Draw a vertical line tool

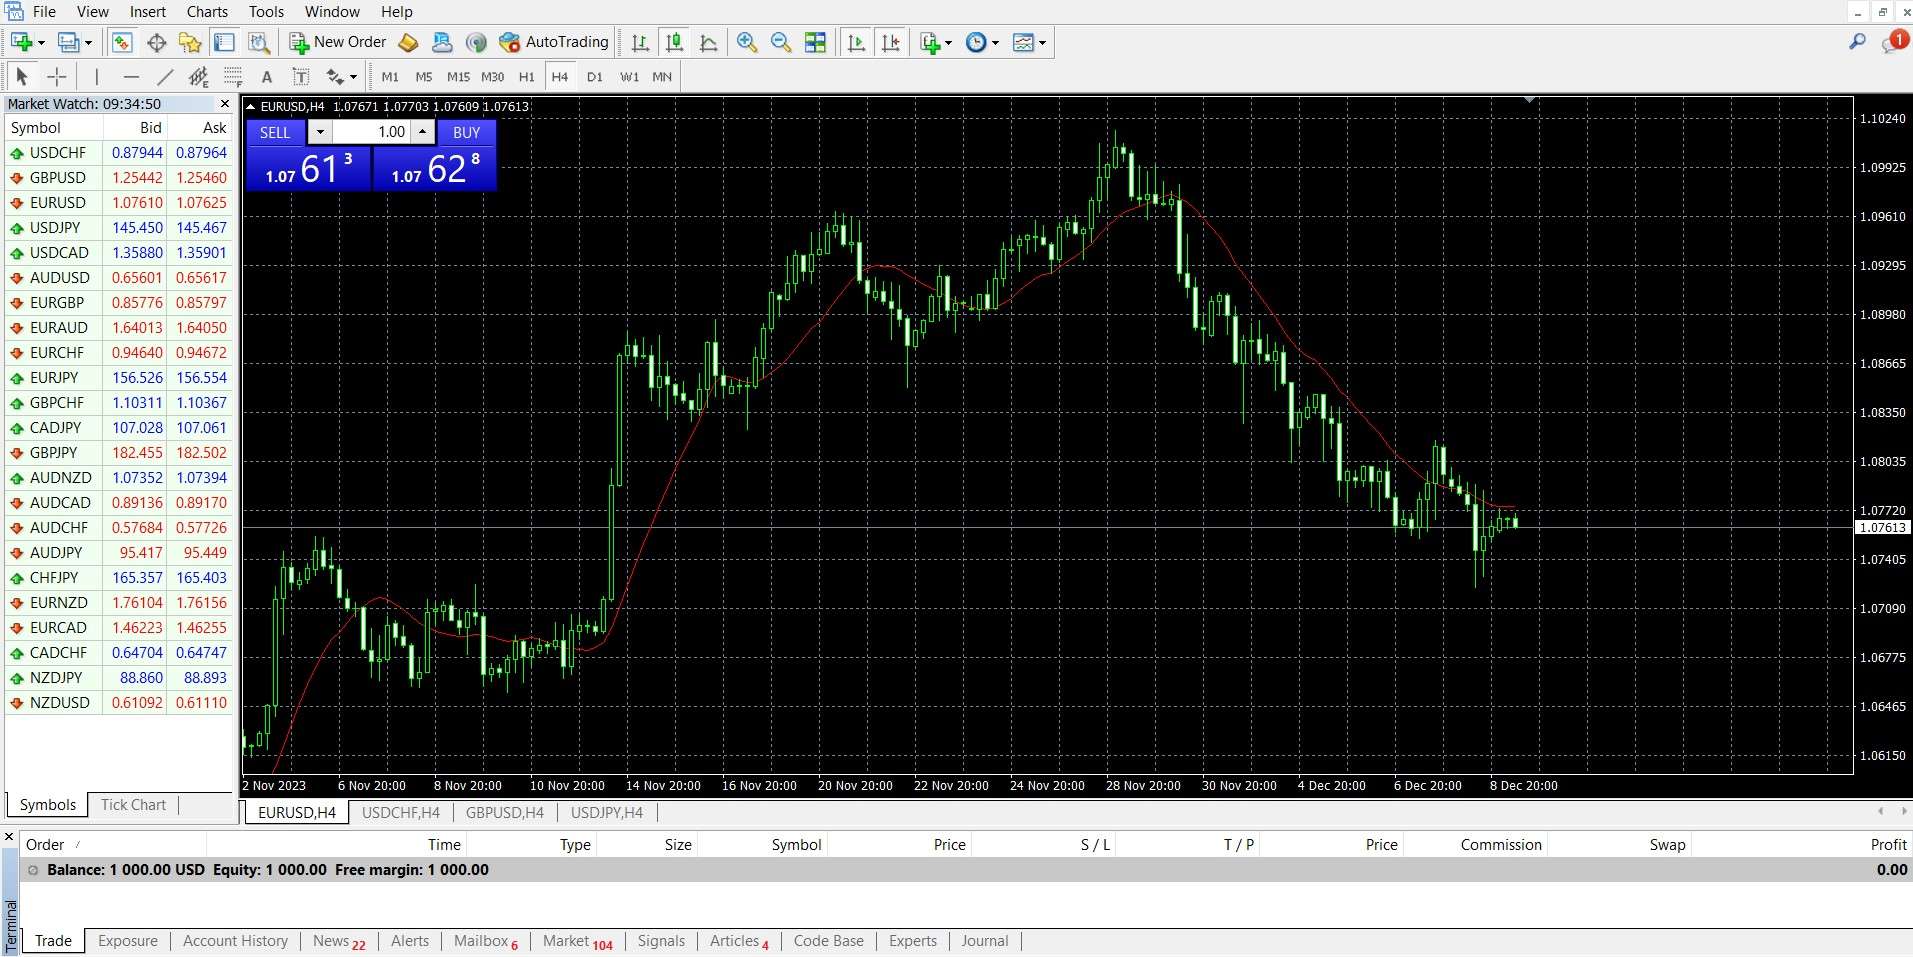(x=97, y=77)
